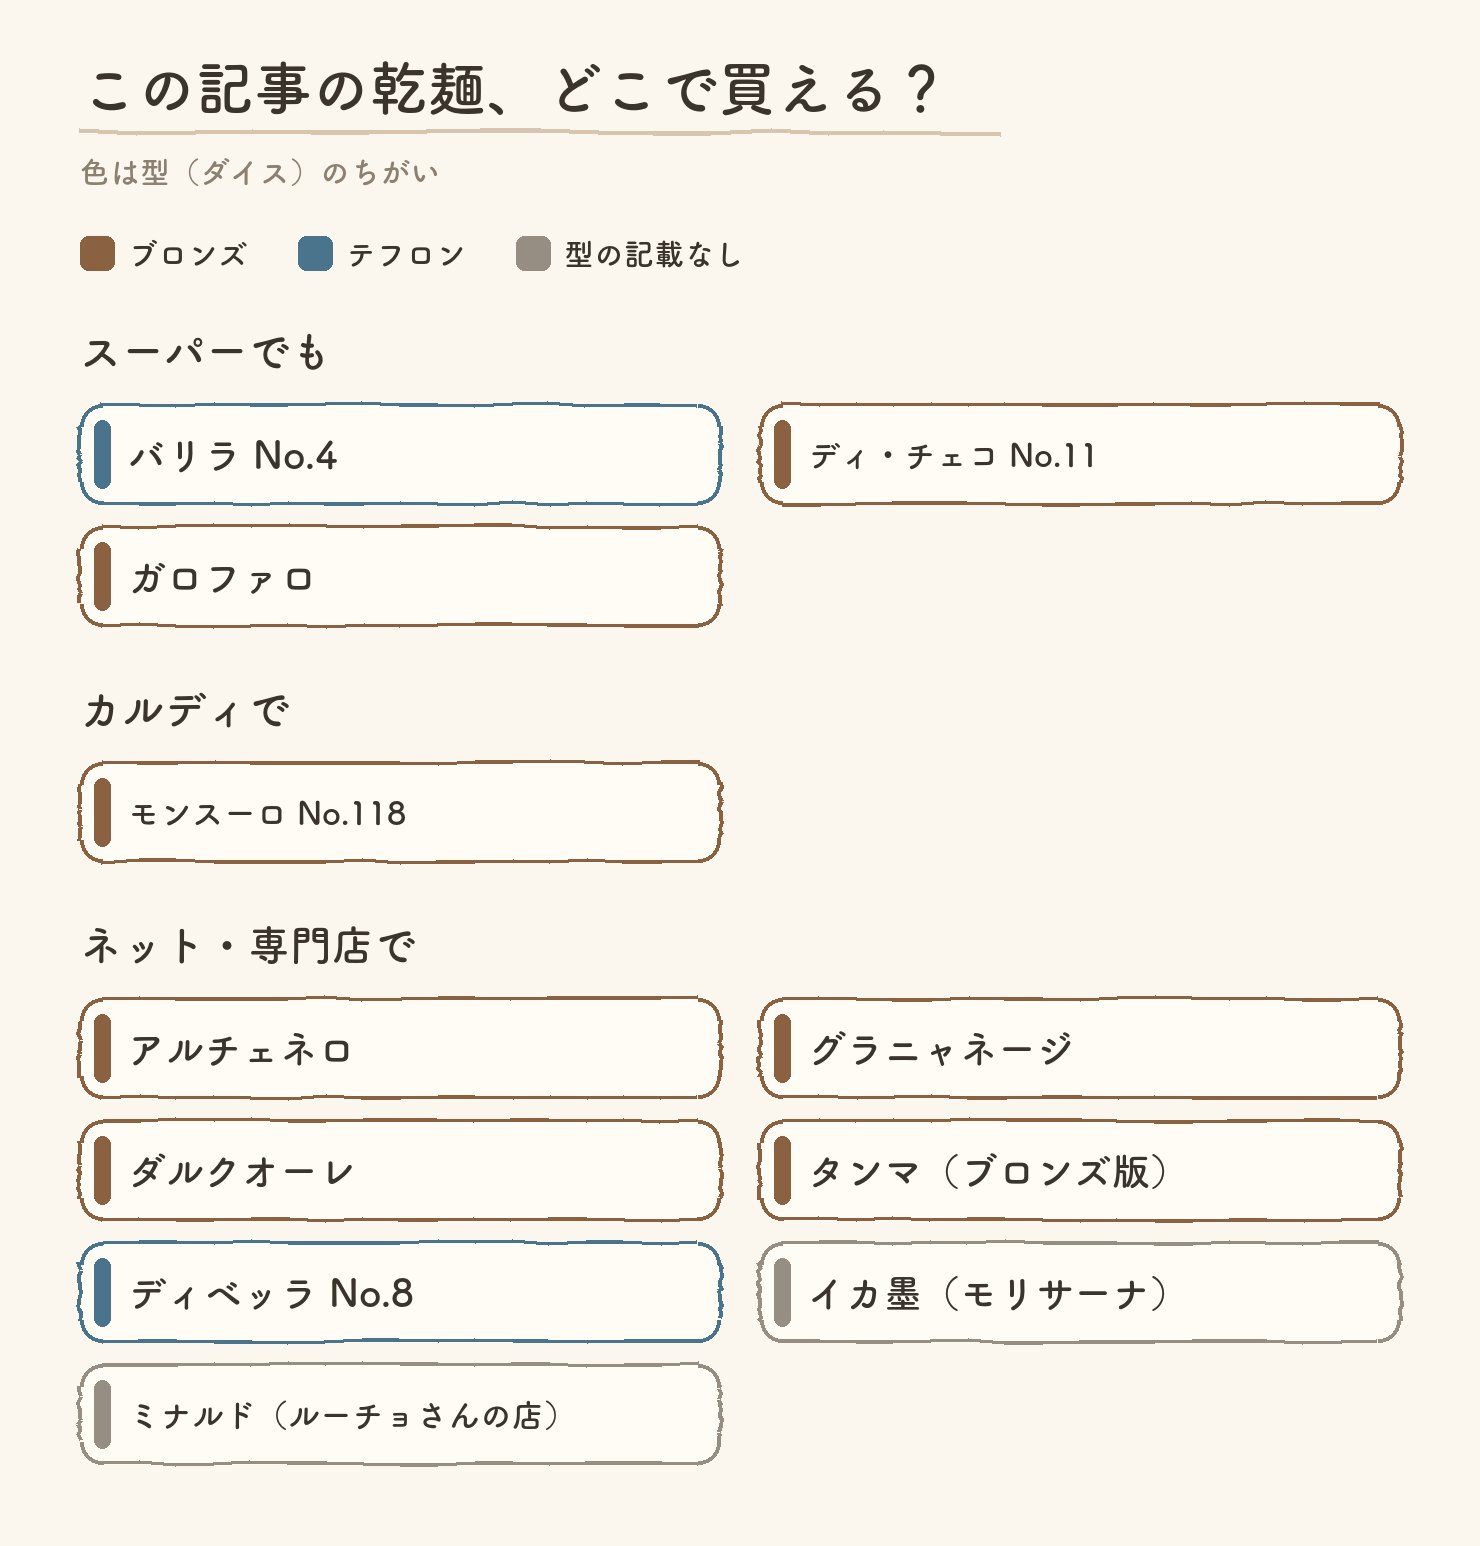This screenshot has height=1546, width=1480.
Task: Select the バリラ No.4 card
Action: click(x=400, y=455)
